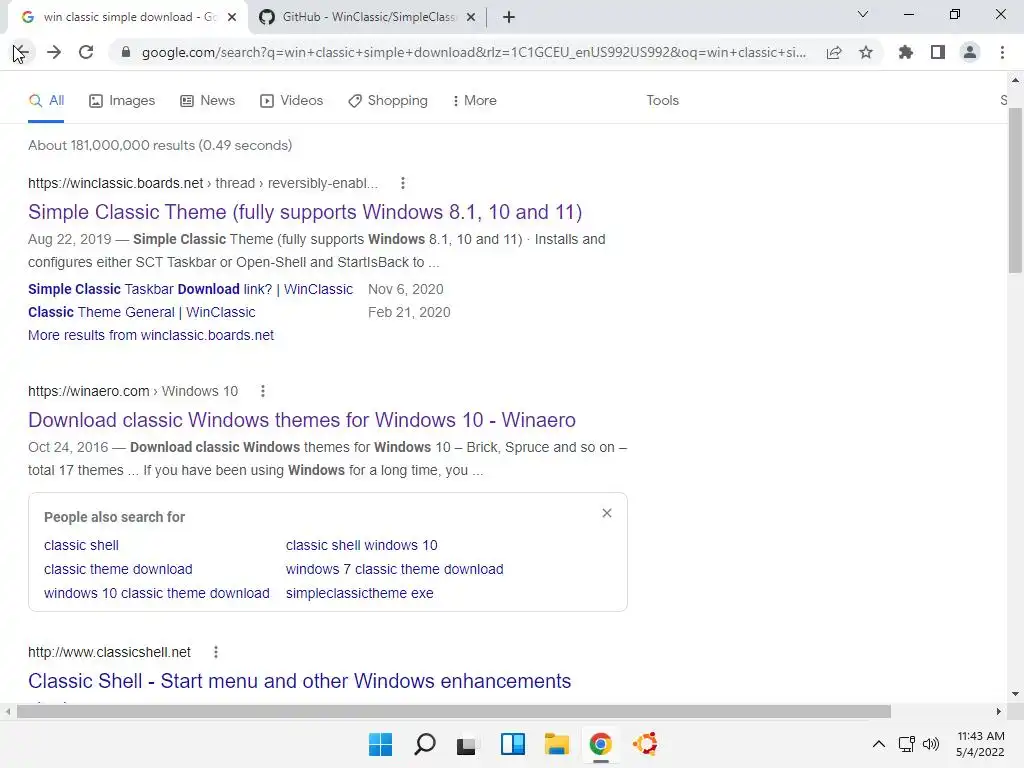The height and width of the screenshot is (768, 1024).
Task: Open the Chrome three-dot menu
Action: [x=1002, y=52]
